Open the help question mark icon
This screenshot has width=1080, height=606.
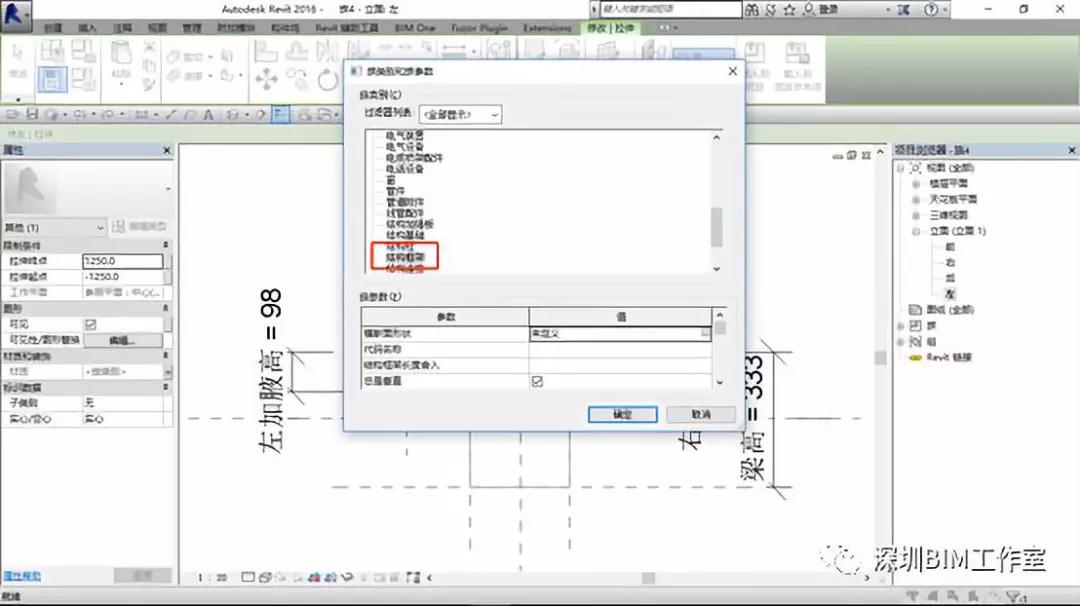931,10
